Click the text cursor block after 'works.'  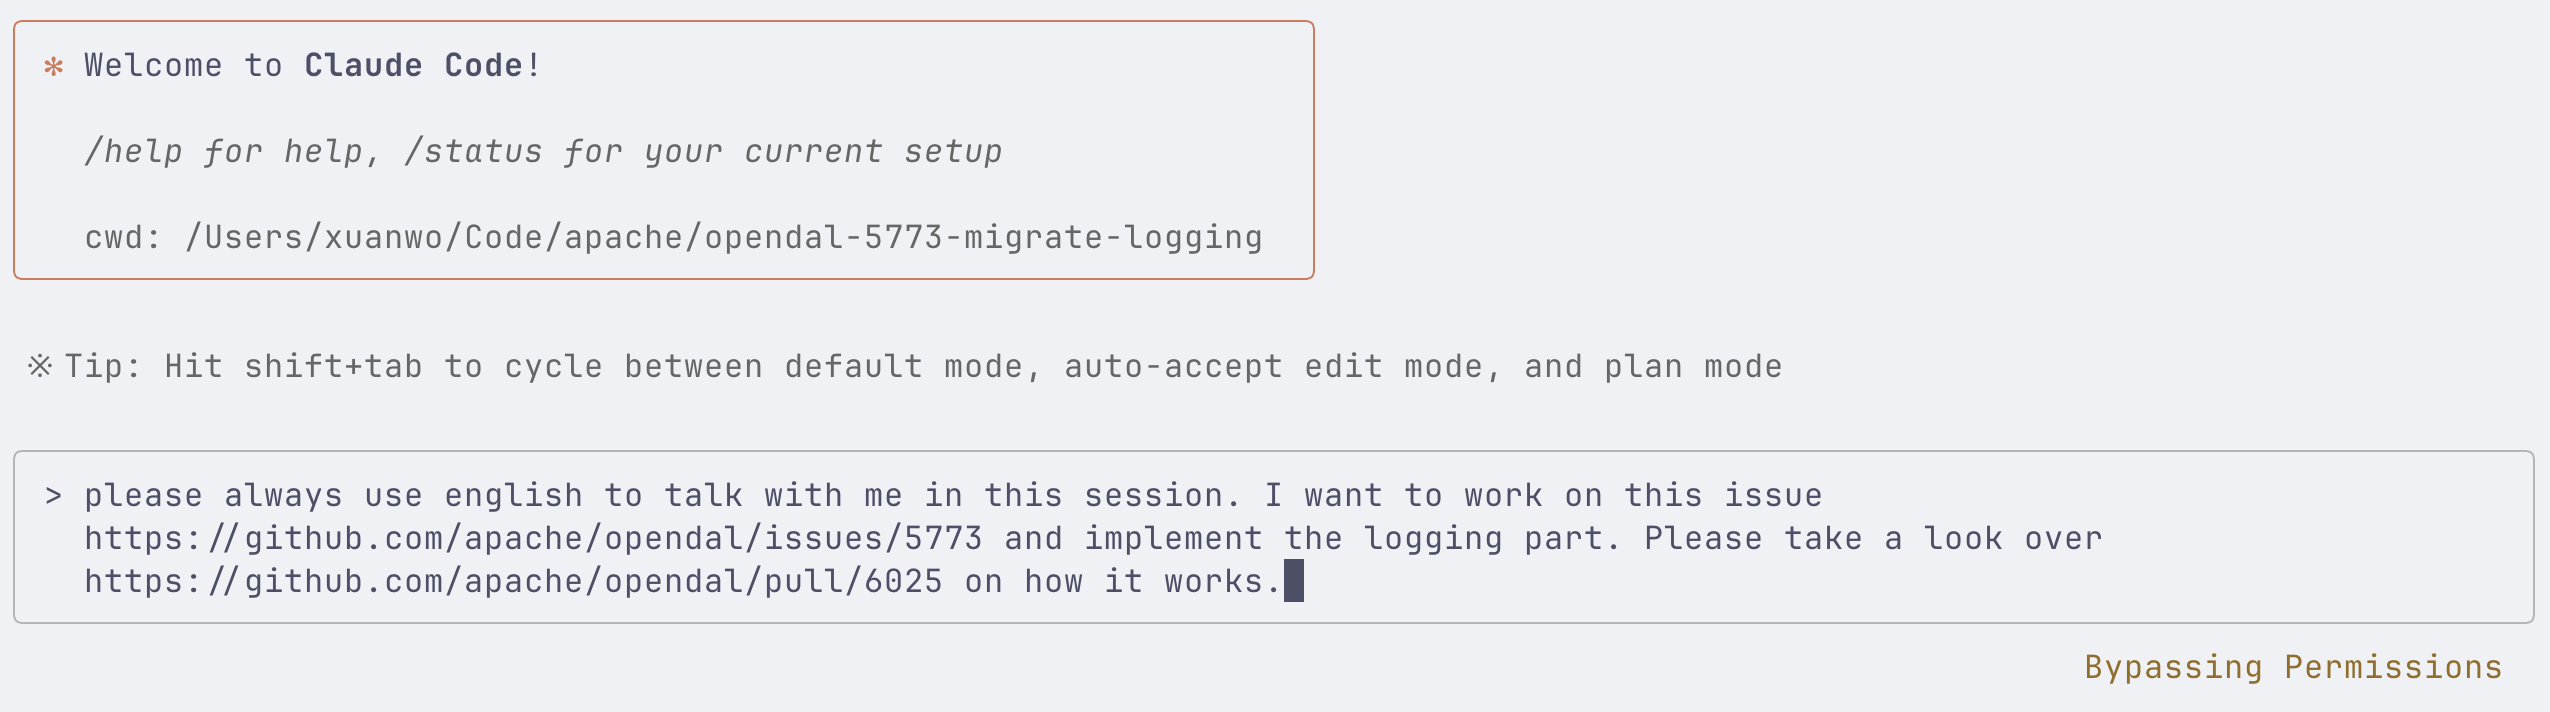(1294, 581)
